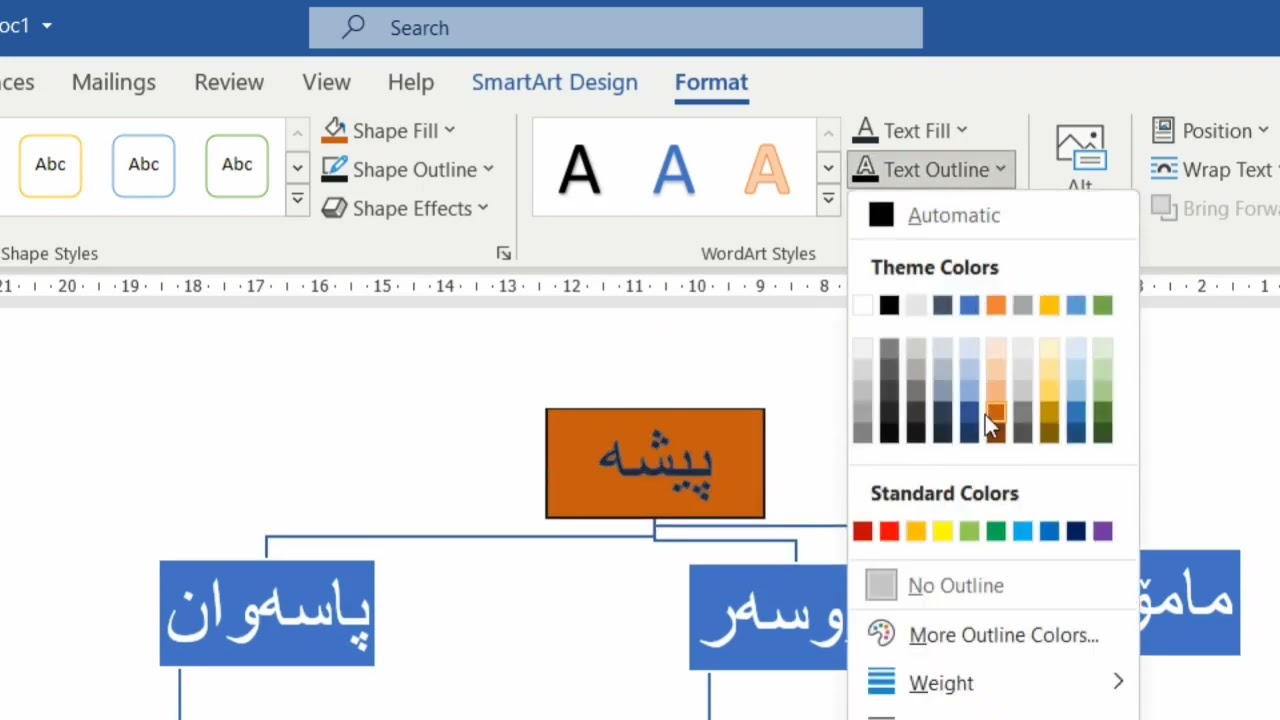Pick the white theme color swatch
The width and height of the screenshot is (1280, 720).
point(863,305)
